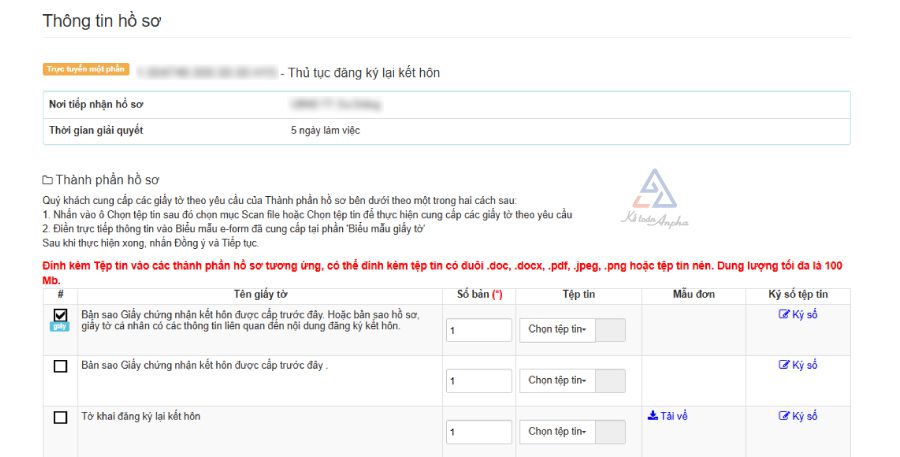Click the download icon beside Tải về
Screen dimensions: 900x457
coord(653,416)
